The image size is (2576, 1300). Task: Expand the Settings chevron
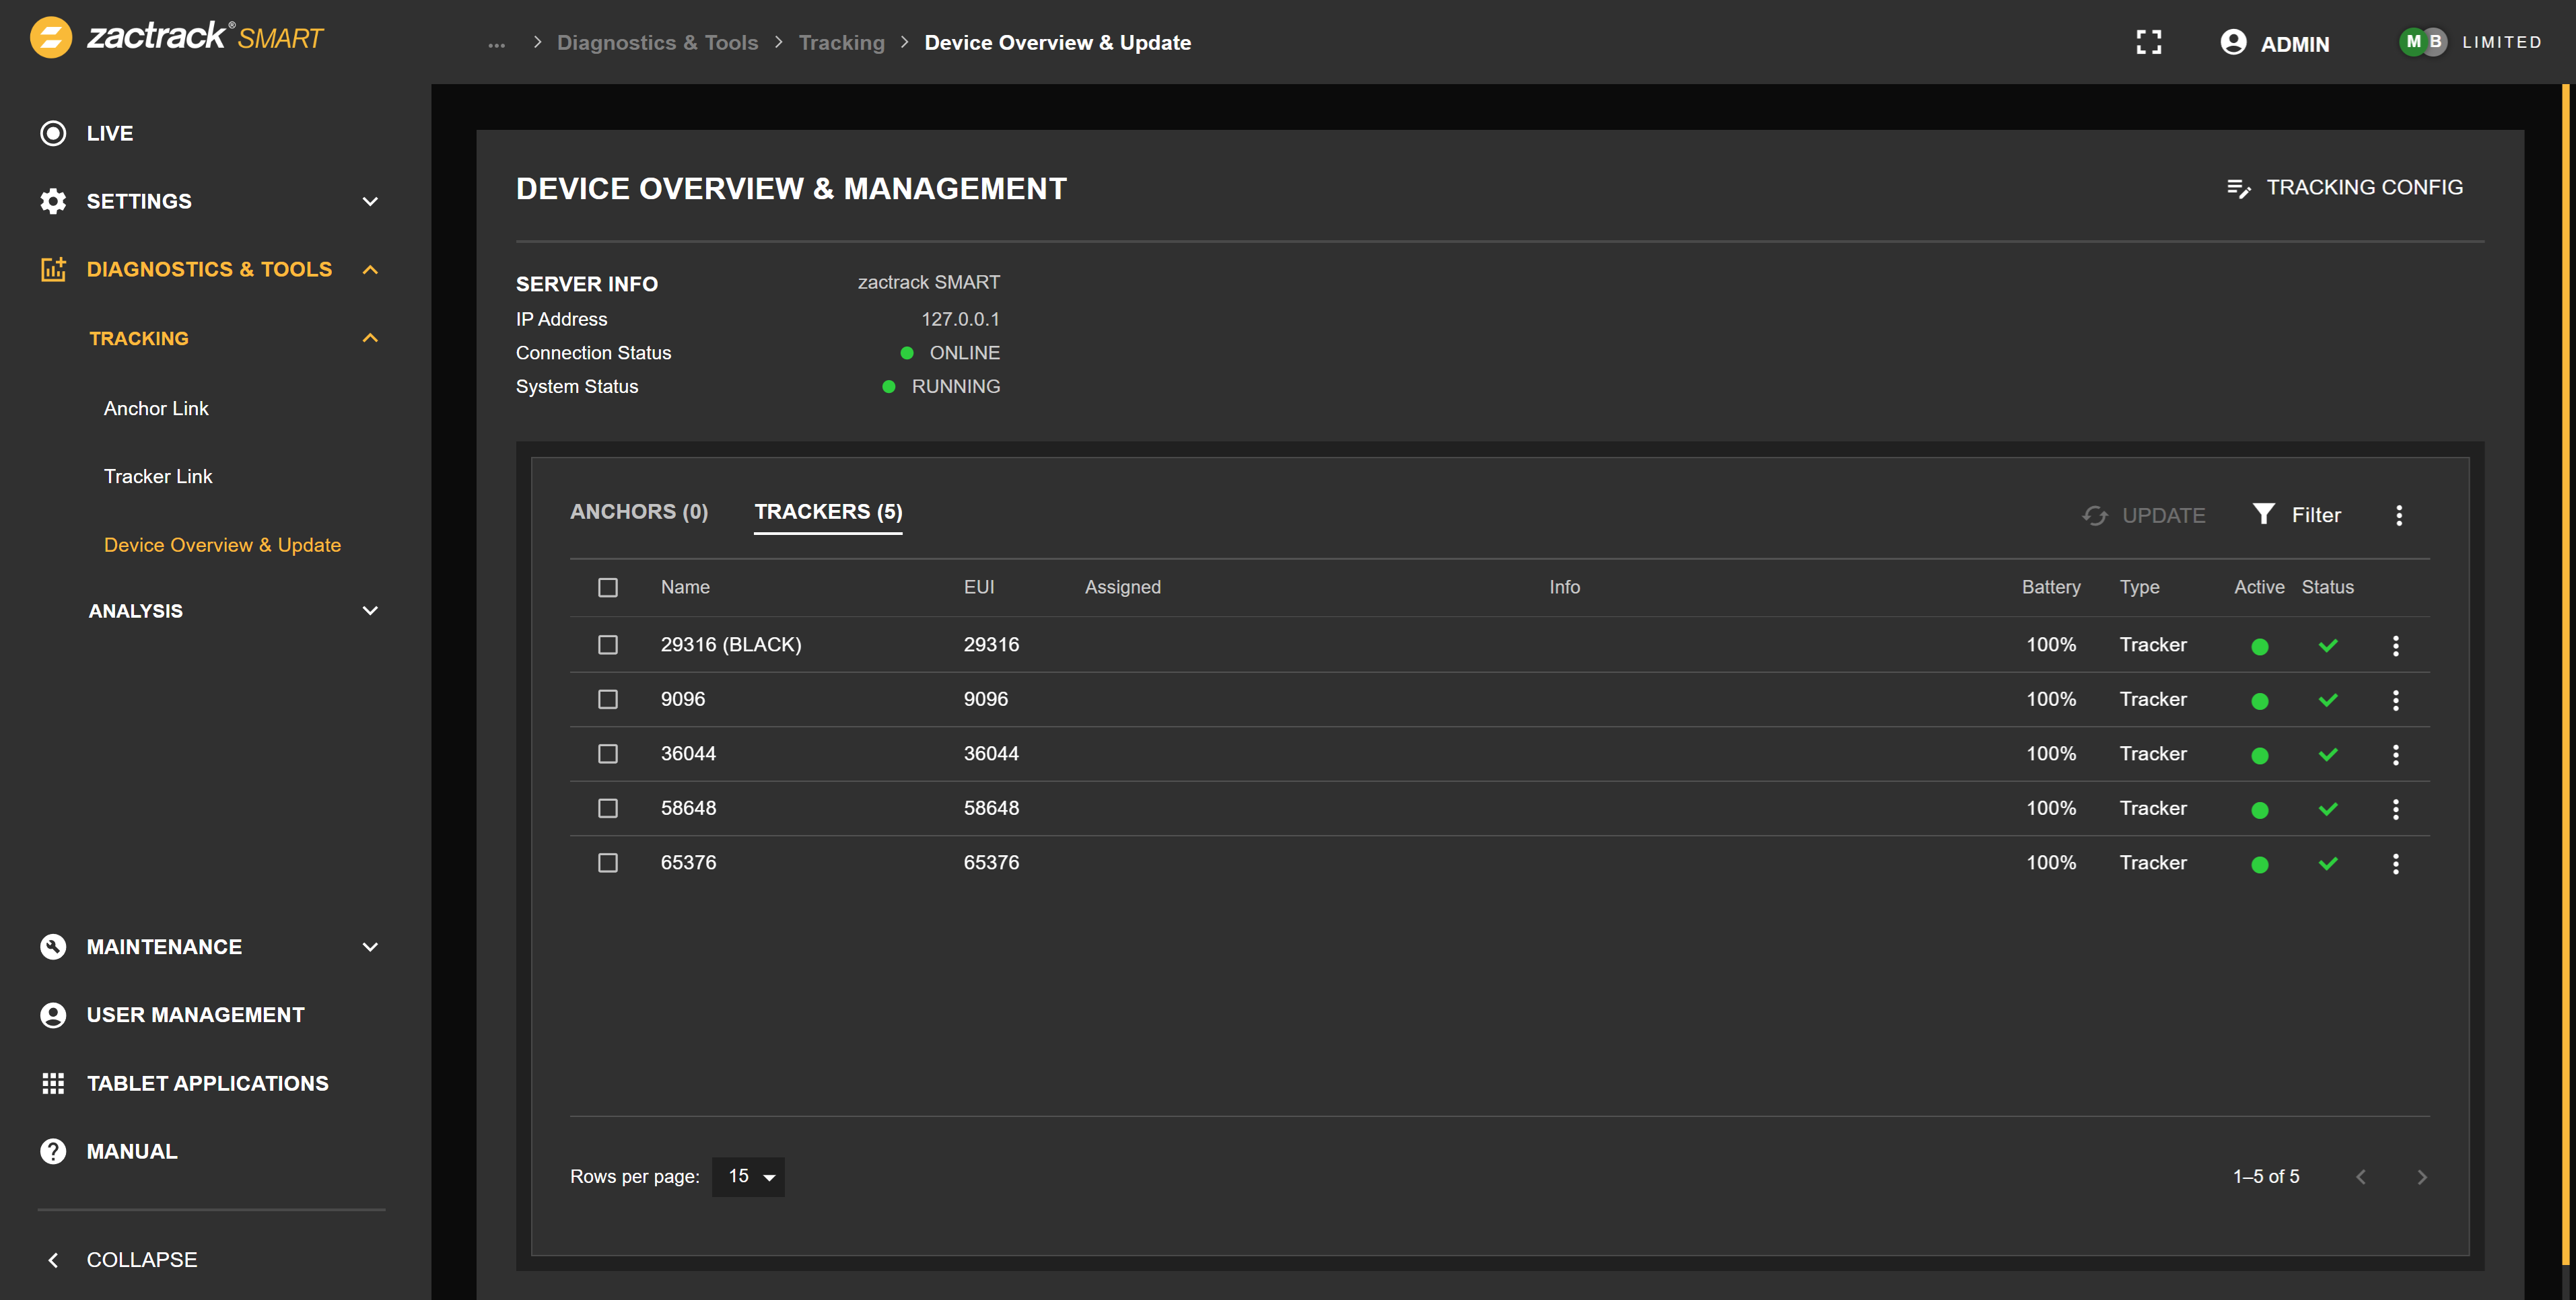(370, 201)
